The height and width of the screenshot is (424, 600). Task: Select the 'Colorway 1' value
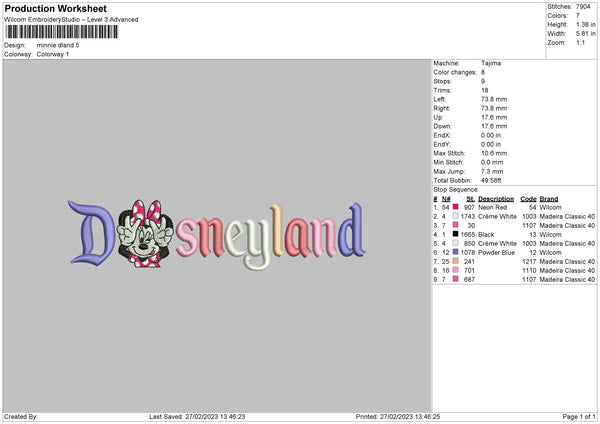click(x=53, y=54)
